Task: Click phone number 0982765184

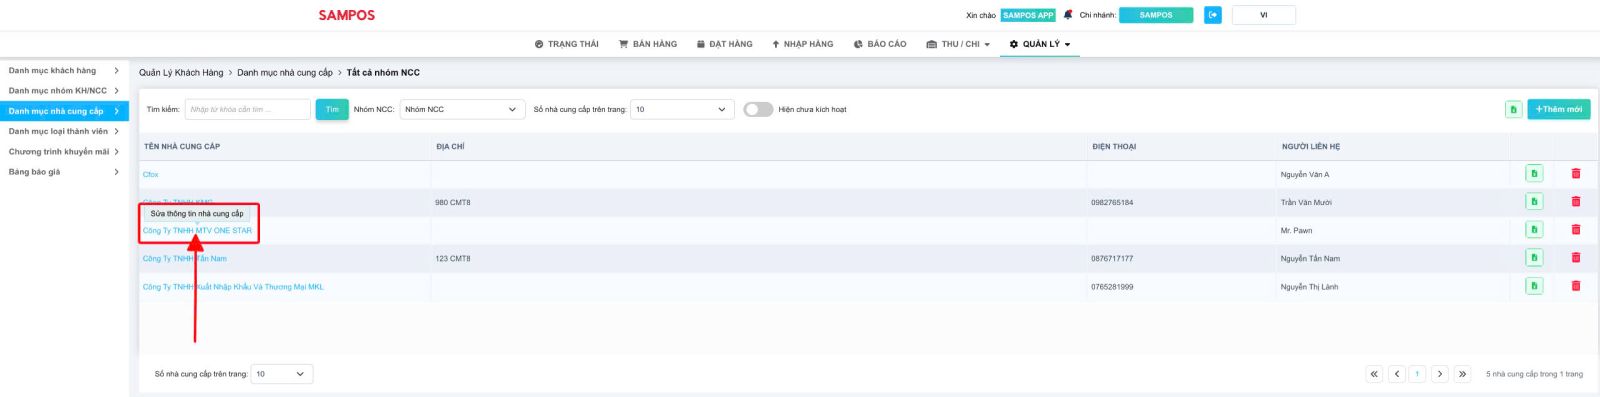Action: point(1112,203)
